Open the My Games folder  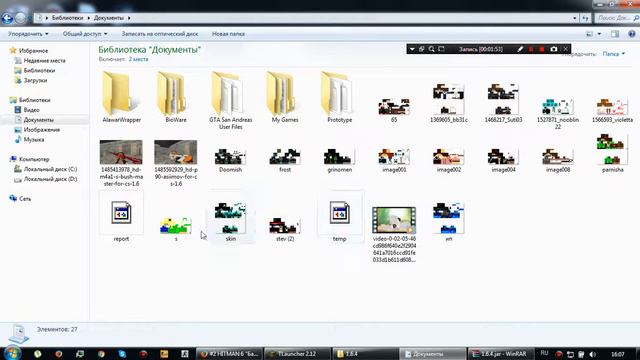click(285, 98)
